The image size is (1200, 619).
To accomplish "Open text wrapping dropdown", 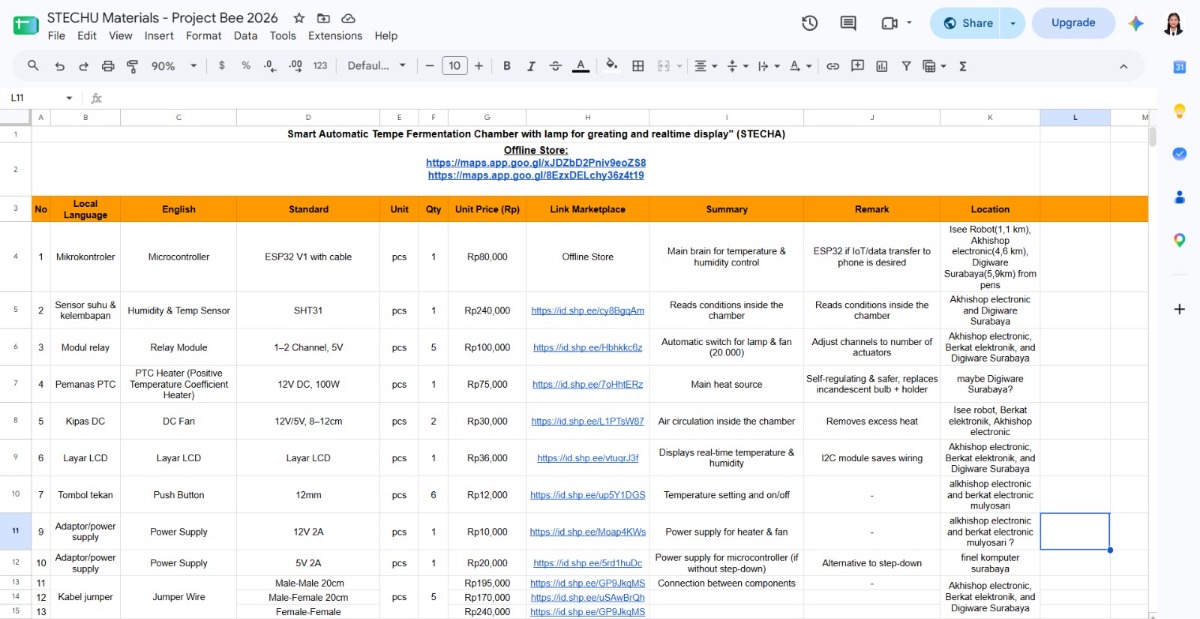I will (x=768, y=66).
